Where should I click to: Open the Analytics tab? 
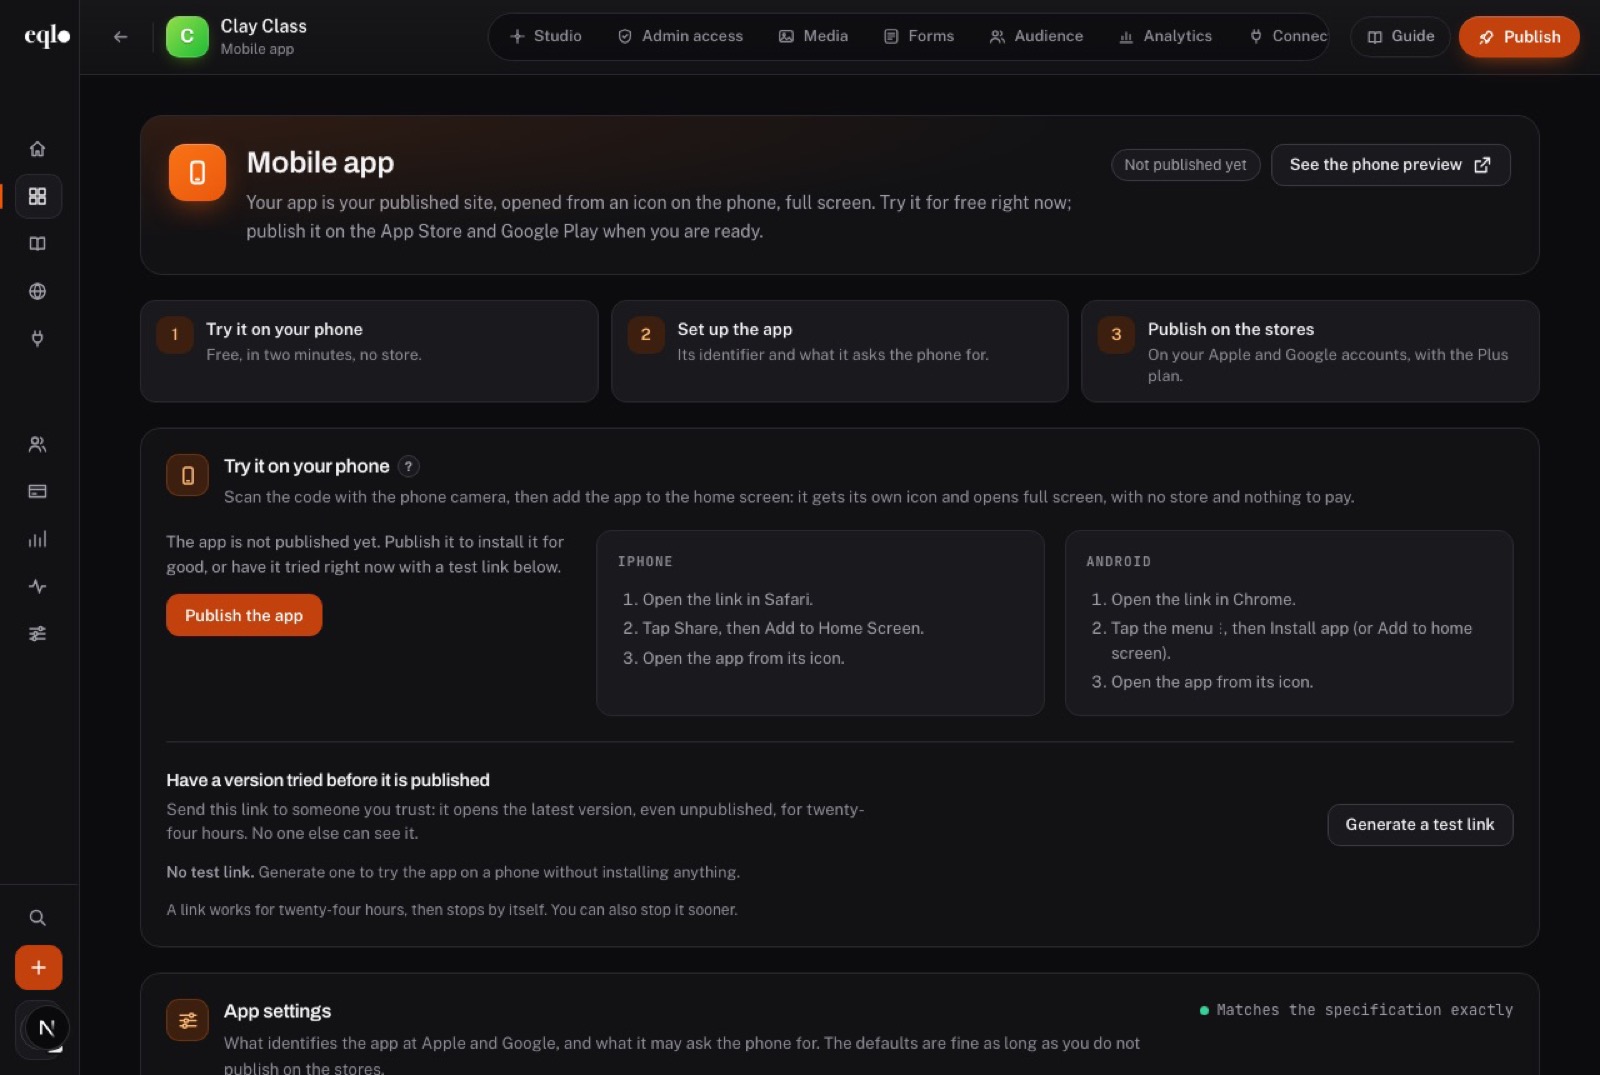1165,36
